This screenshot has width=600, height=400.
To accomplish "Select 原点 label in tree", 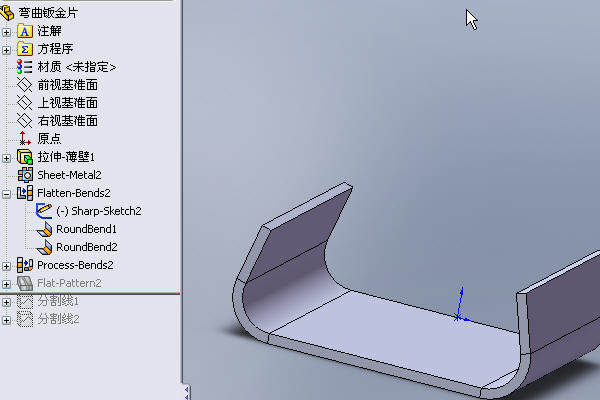I will 49,139.
